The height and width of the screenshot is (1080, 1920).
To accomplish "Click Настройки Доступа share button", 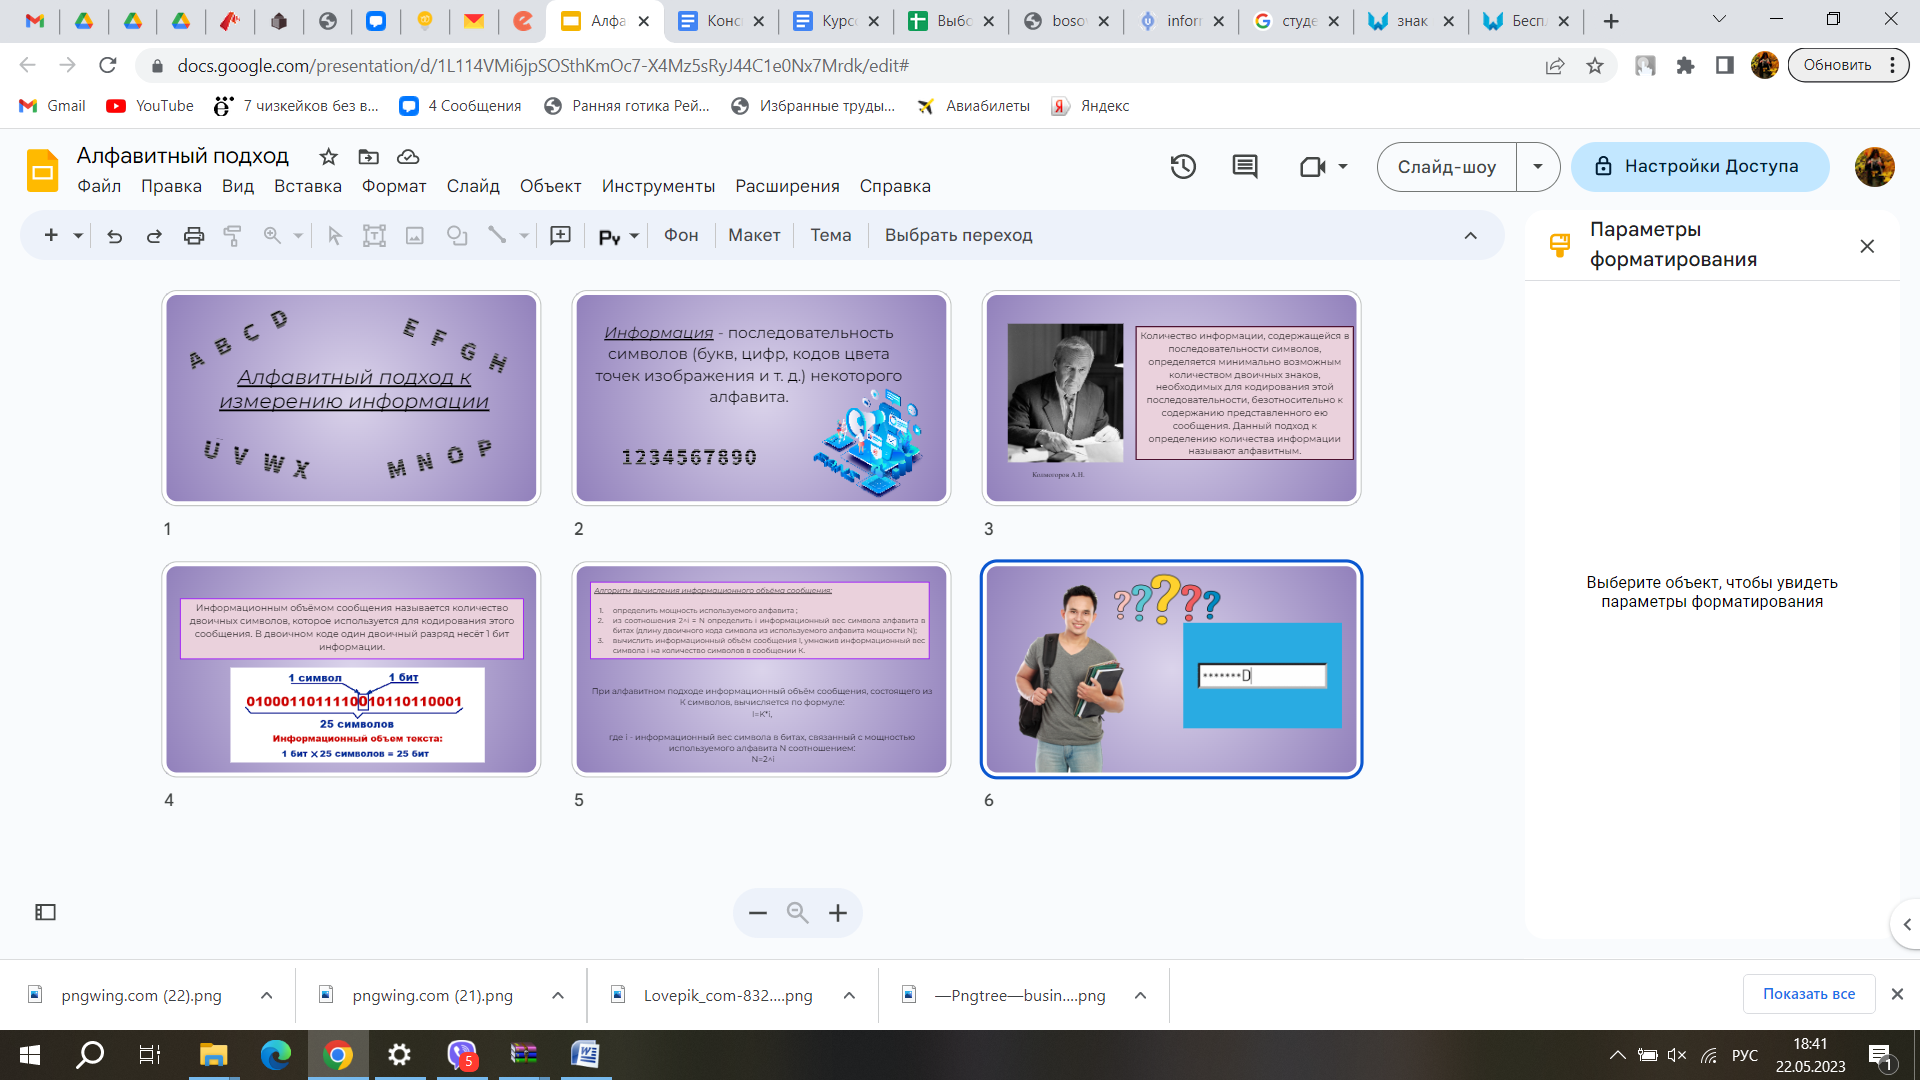I will tap(1699, 167).
